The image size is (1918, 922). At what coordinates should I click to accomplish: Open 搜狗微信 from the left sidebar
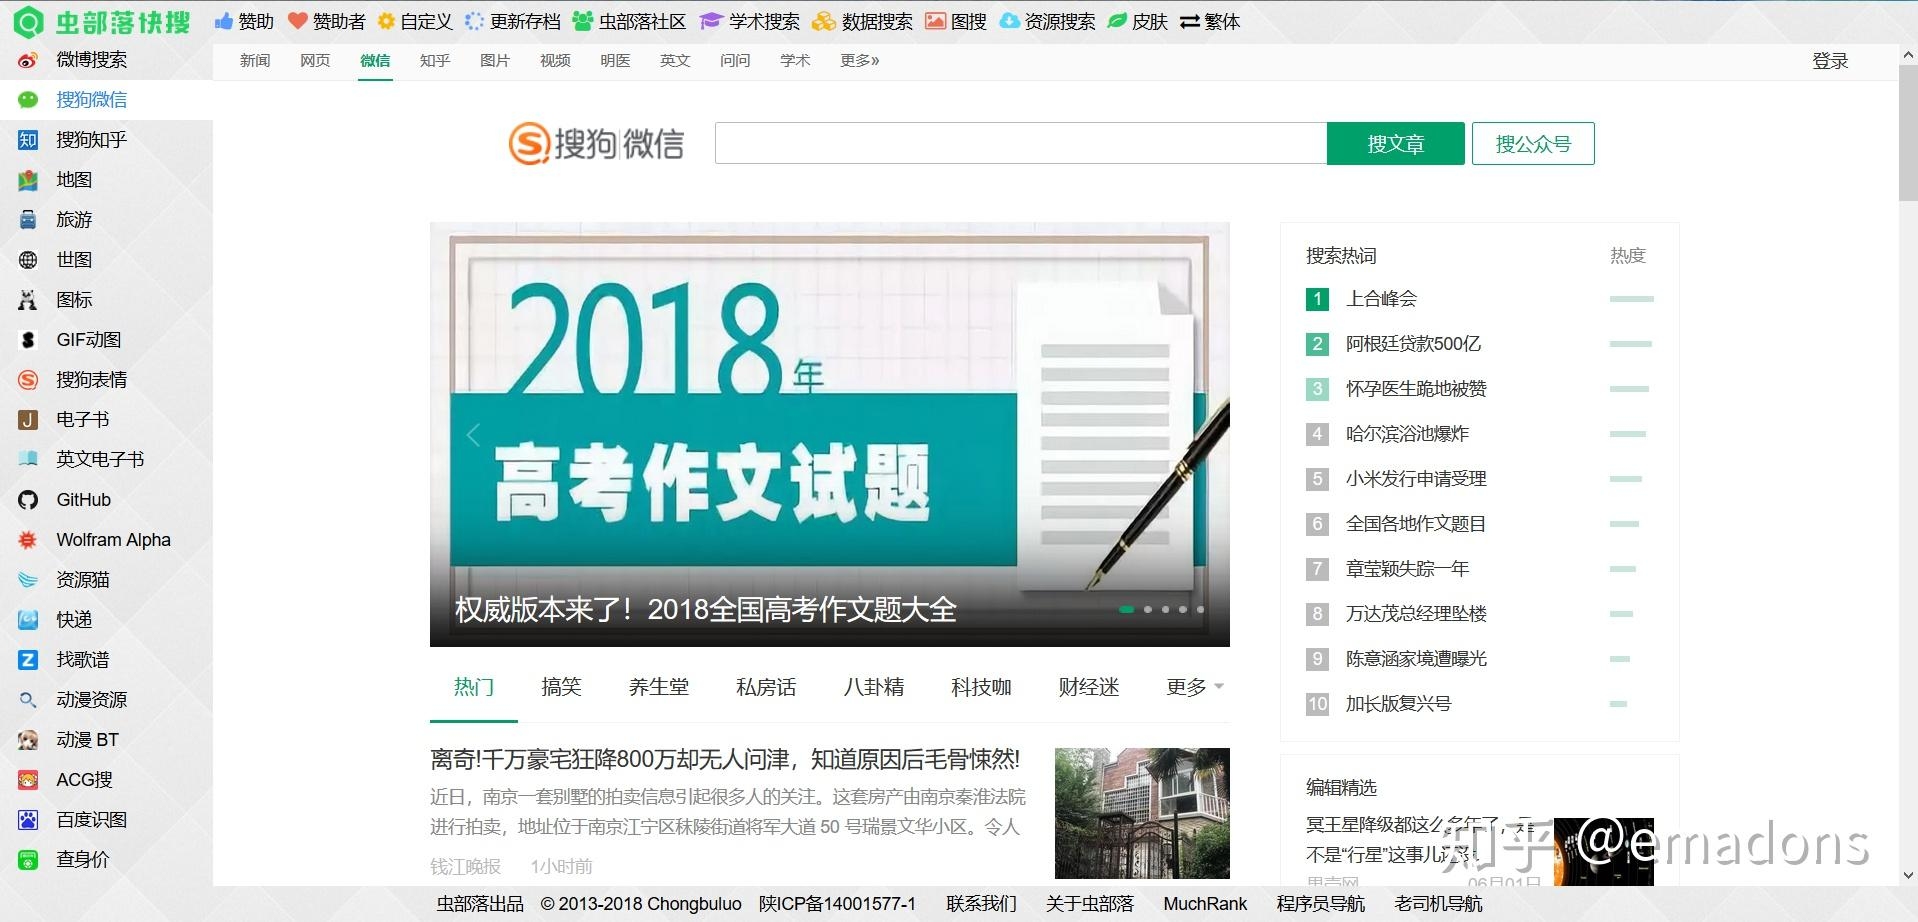pos(90,99)
